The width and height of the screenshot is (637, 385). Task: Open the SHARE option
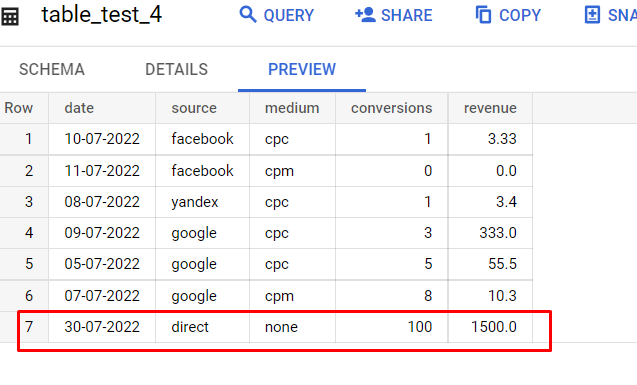(394, 15)
